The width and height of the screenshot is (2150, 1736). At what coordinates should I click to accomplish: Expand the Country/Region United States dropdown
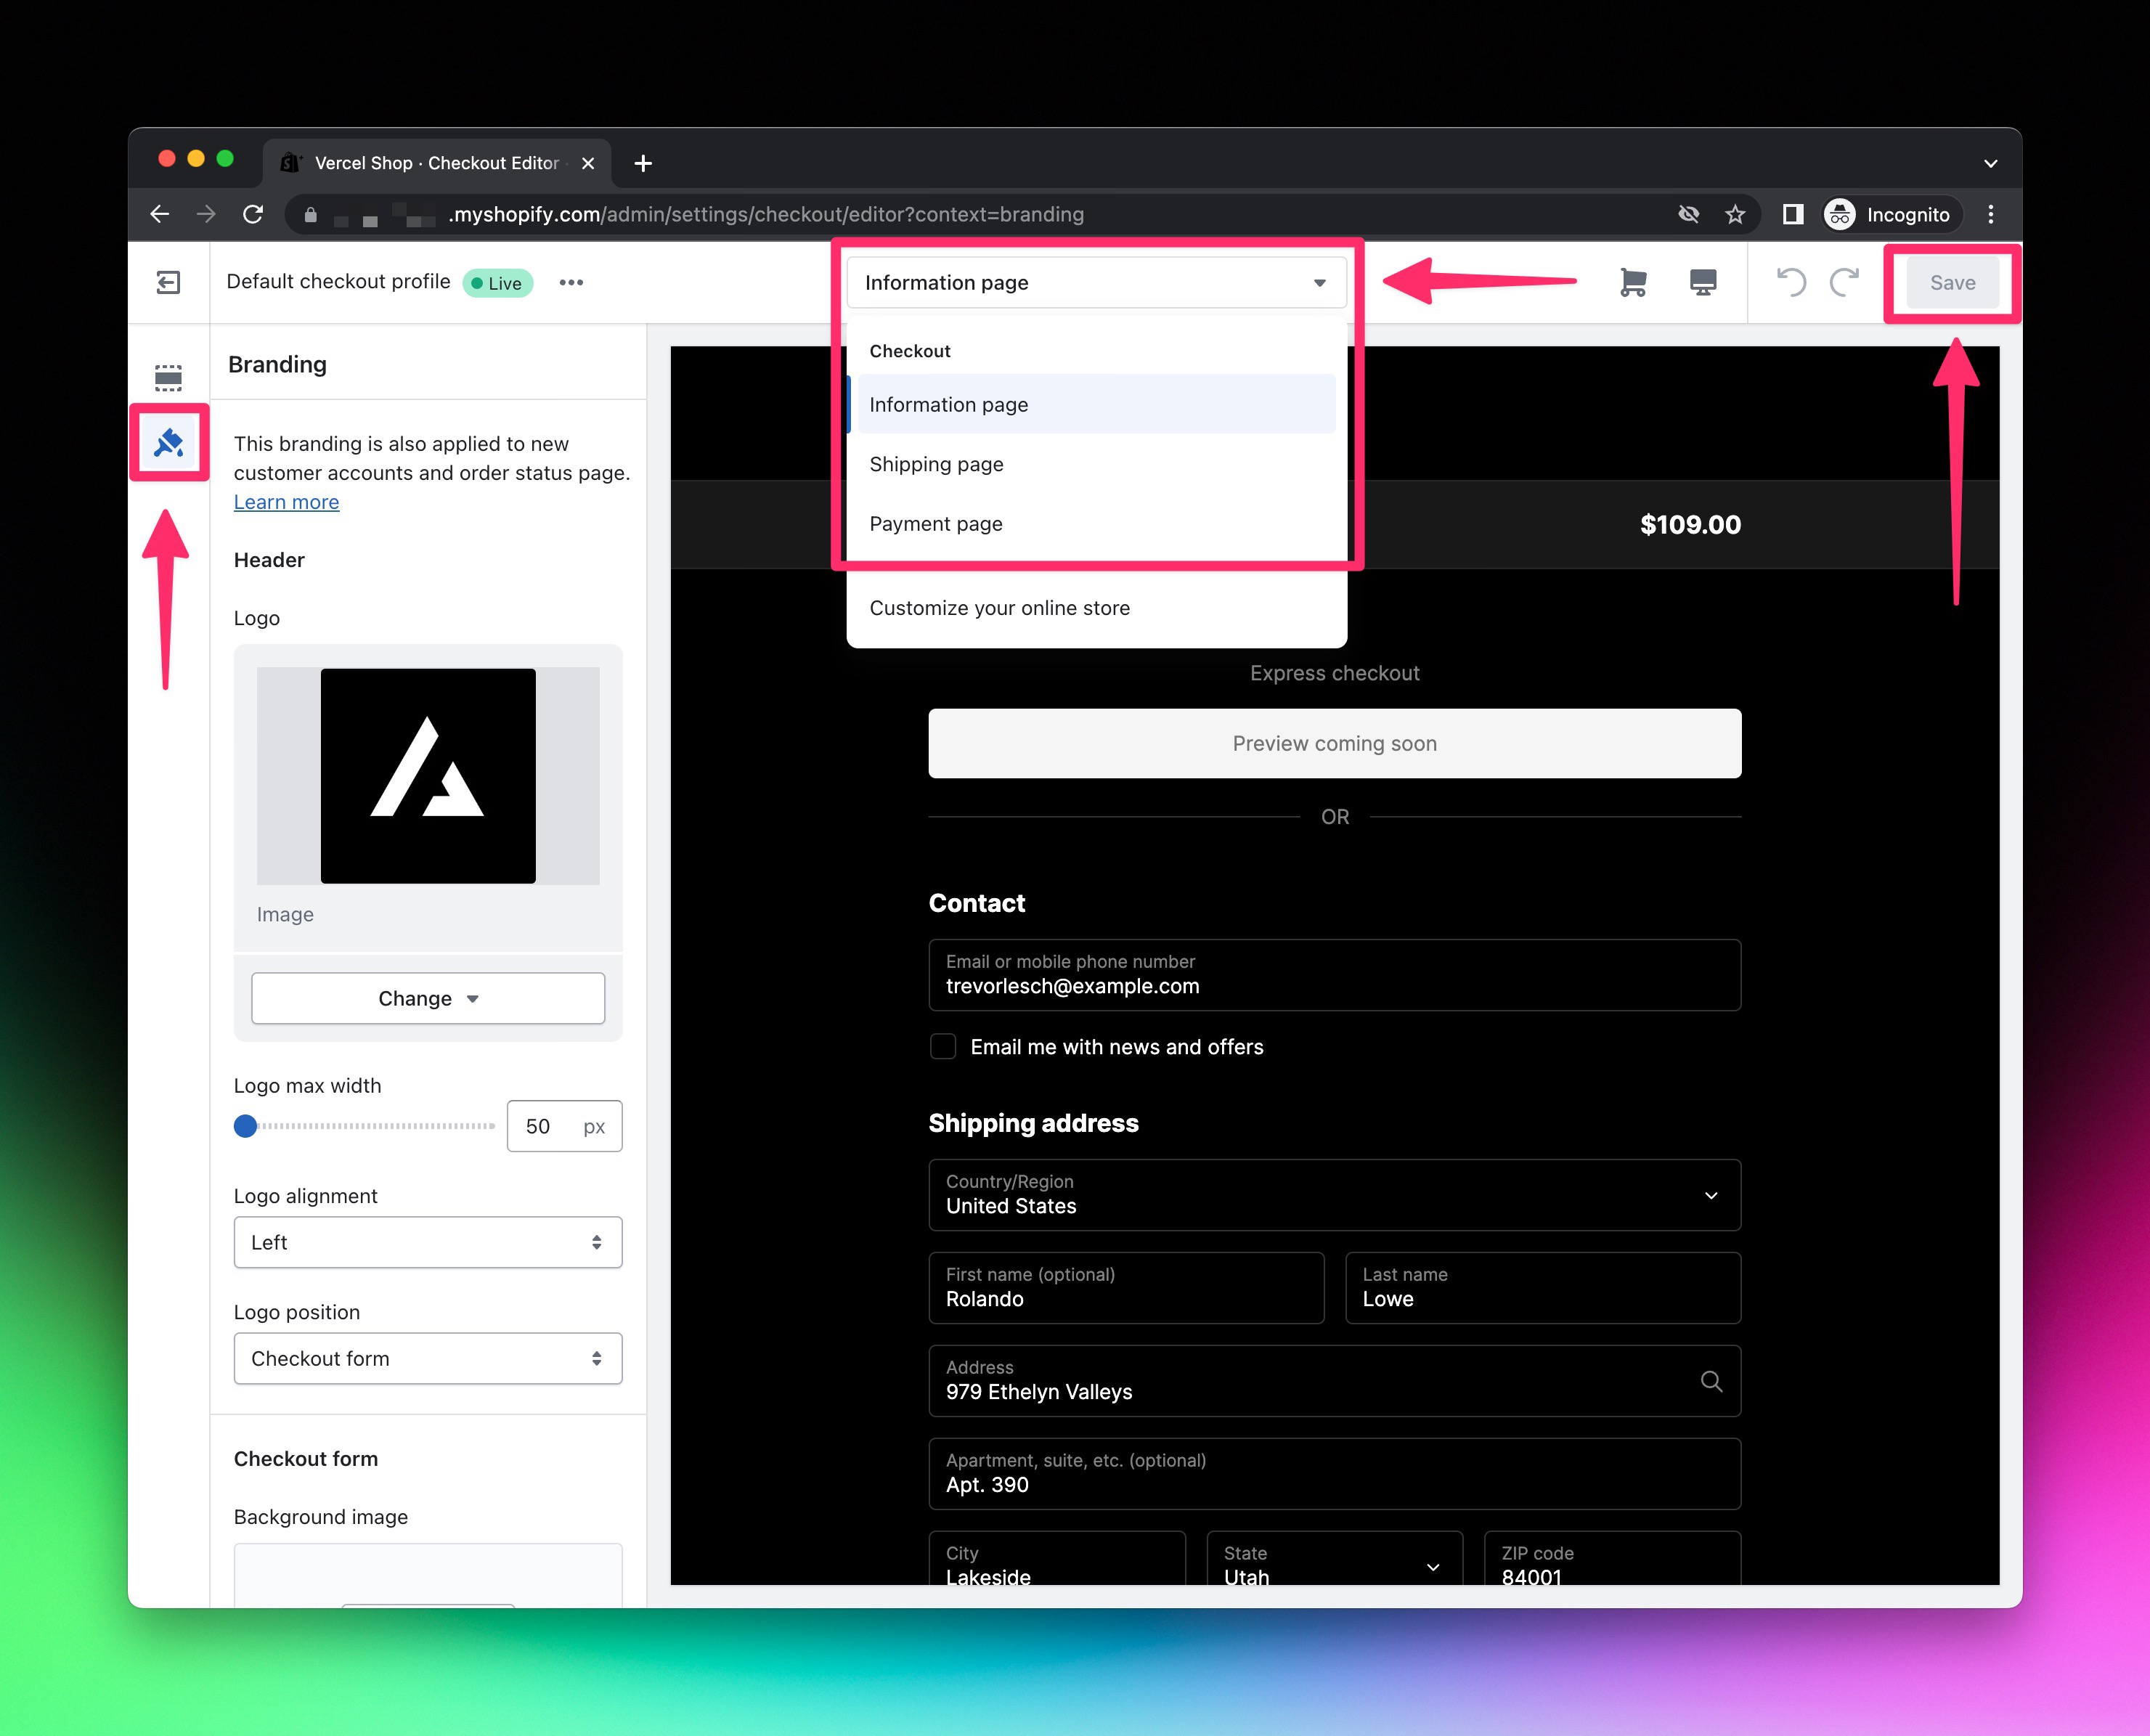1334,1194
